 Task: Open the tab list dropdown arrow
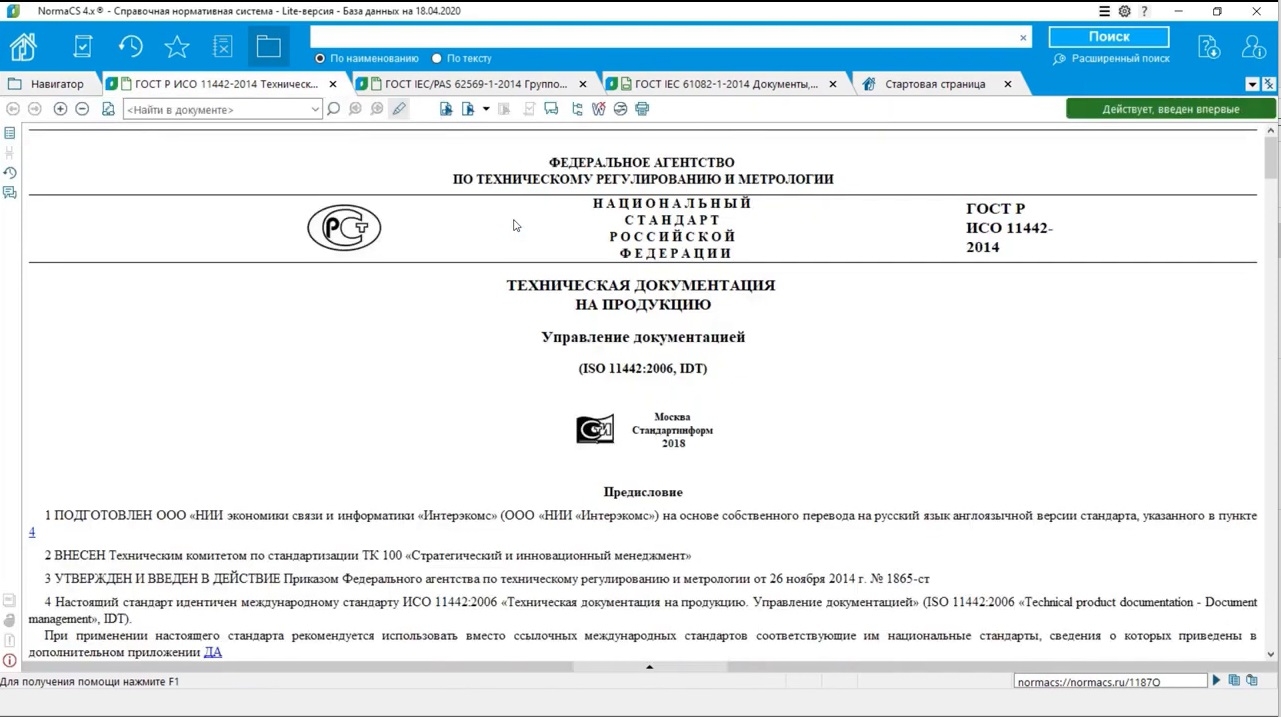click(x=1252, y=84)
